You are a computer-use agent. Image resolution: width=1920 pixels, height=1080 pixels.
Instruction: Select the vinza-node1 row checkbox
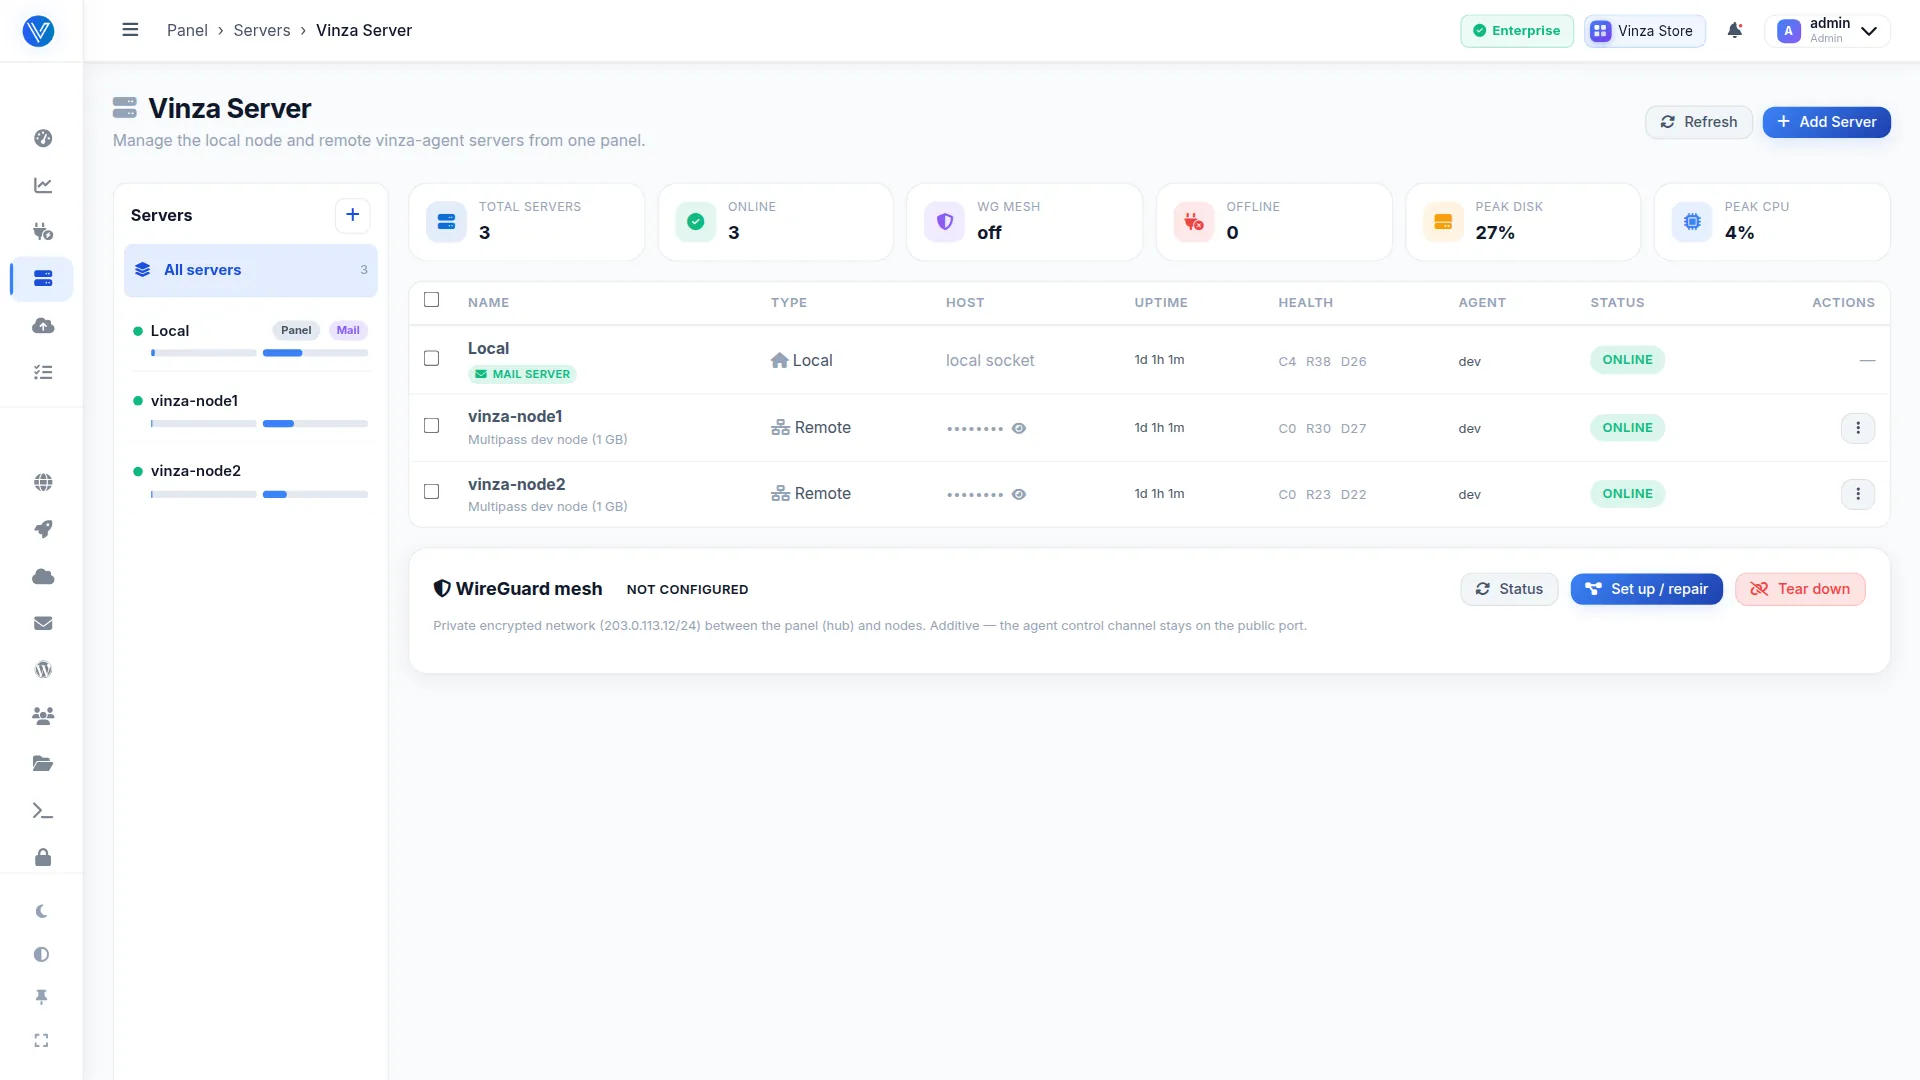(431, 425)
